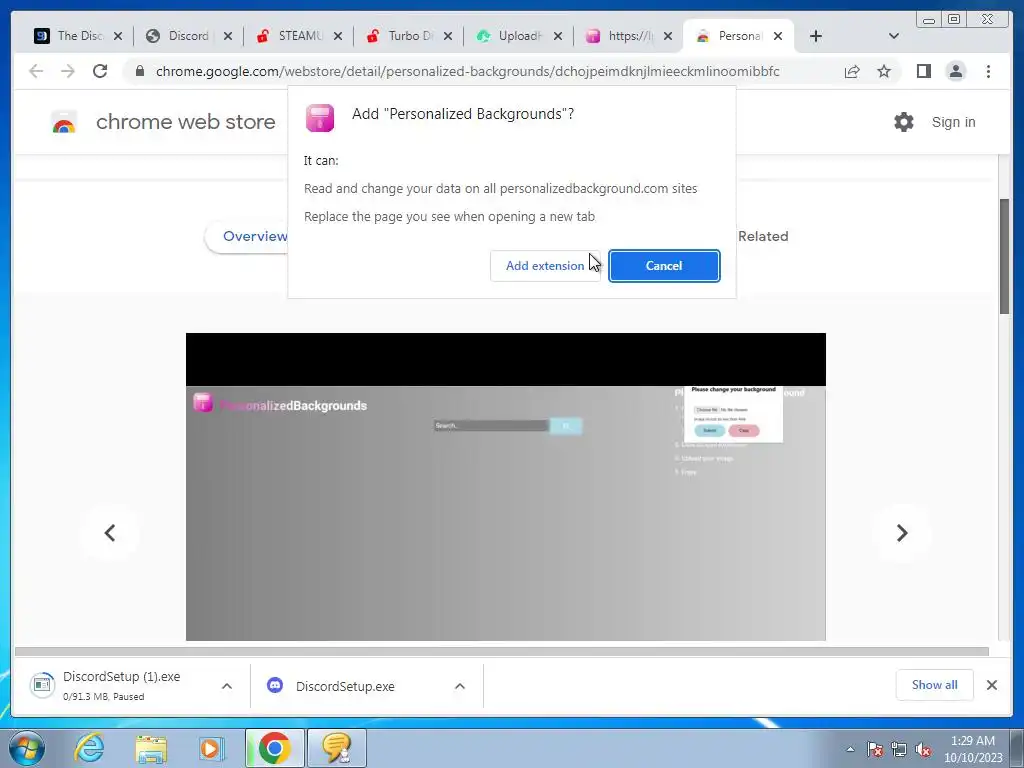This screenshot has height=768, width=1024.
Task: Share this page icon in address bar
Action: tap(852, 71)
